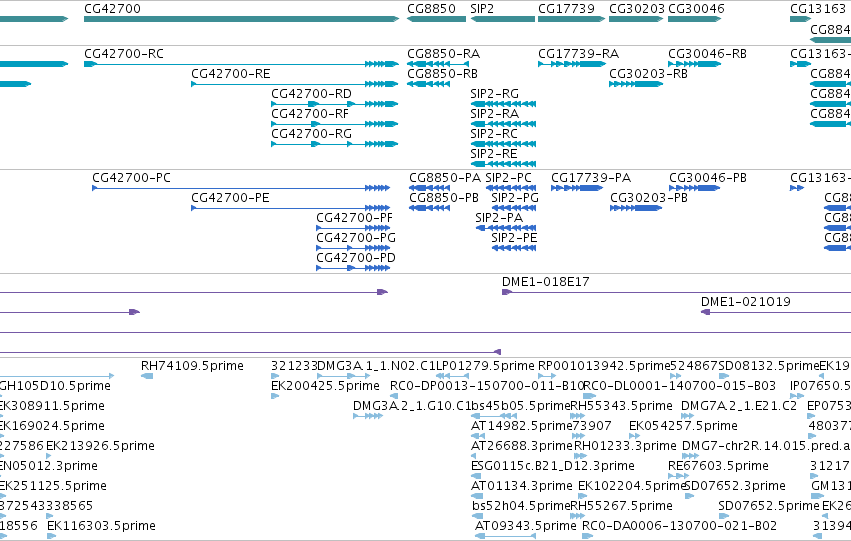Select transcript CG42700-RC
The image size is (851, 541).
(242, 64)
